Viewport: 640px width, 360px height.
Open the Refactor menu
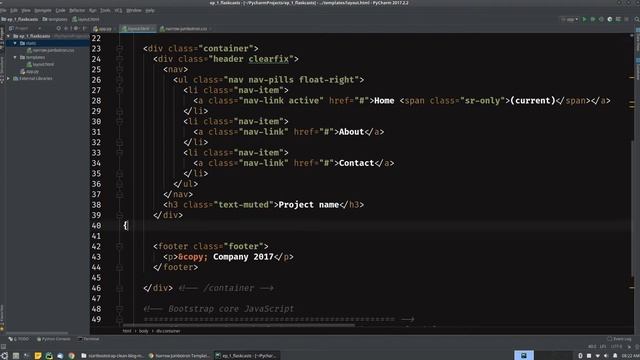click(x=77, y=10)
